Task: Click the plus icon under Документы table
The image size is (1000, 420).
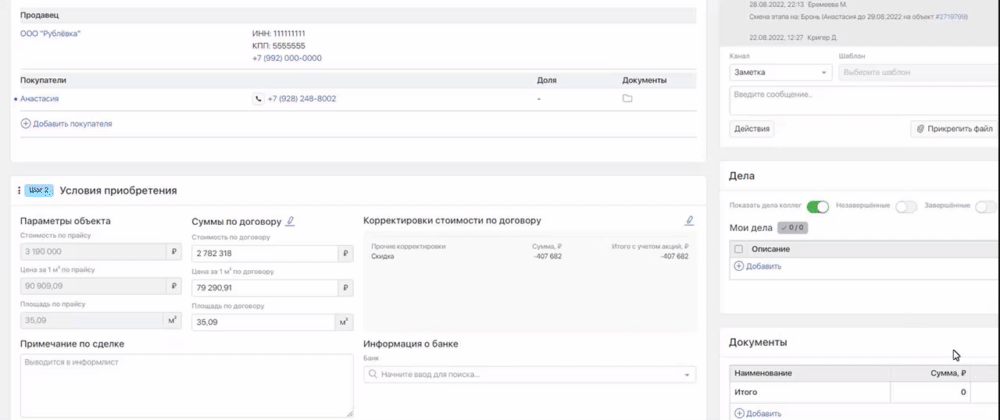Action: (739, 413)
